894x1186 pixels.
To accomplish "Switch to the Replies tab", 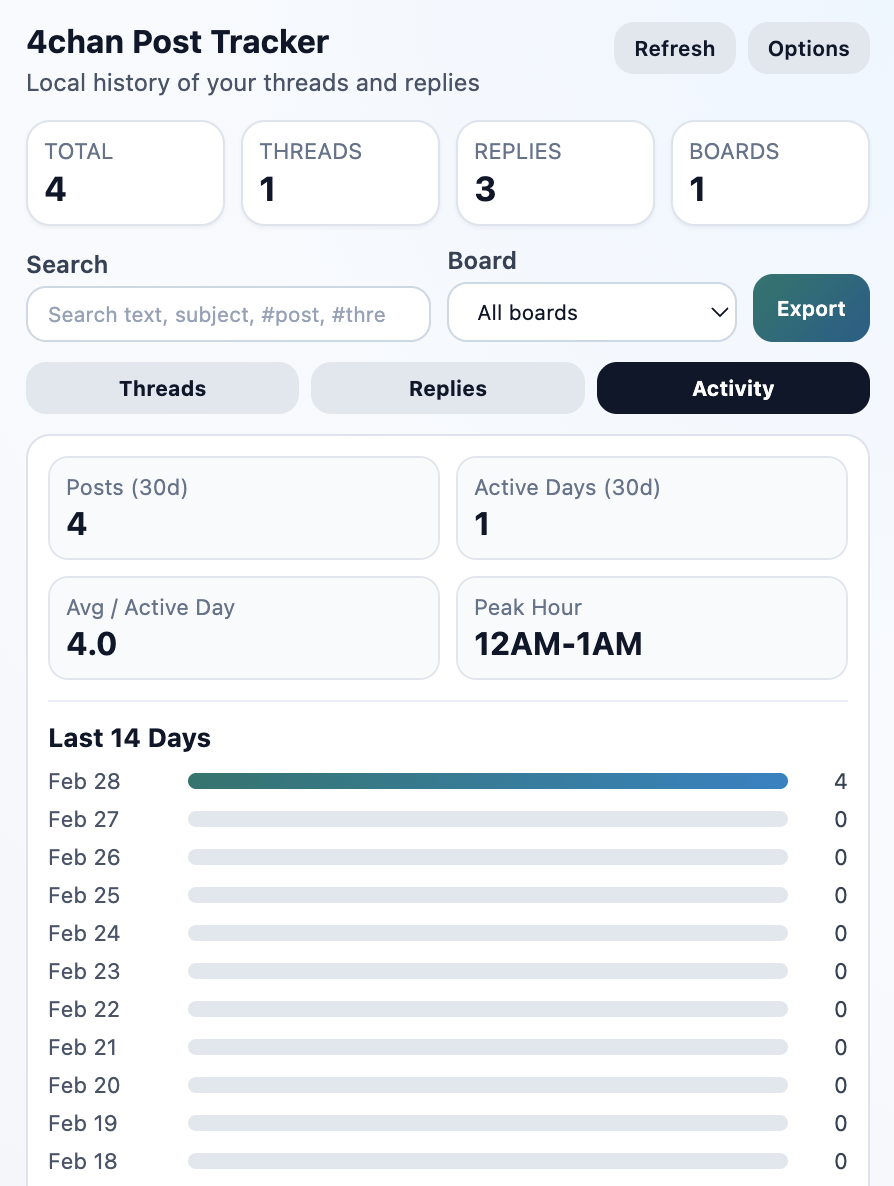I will tap(448, 388).
